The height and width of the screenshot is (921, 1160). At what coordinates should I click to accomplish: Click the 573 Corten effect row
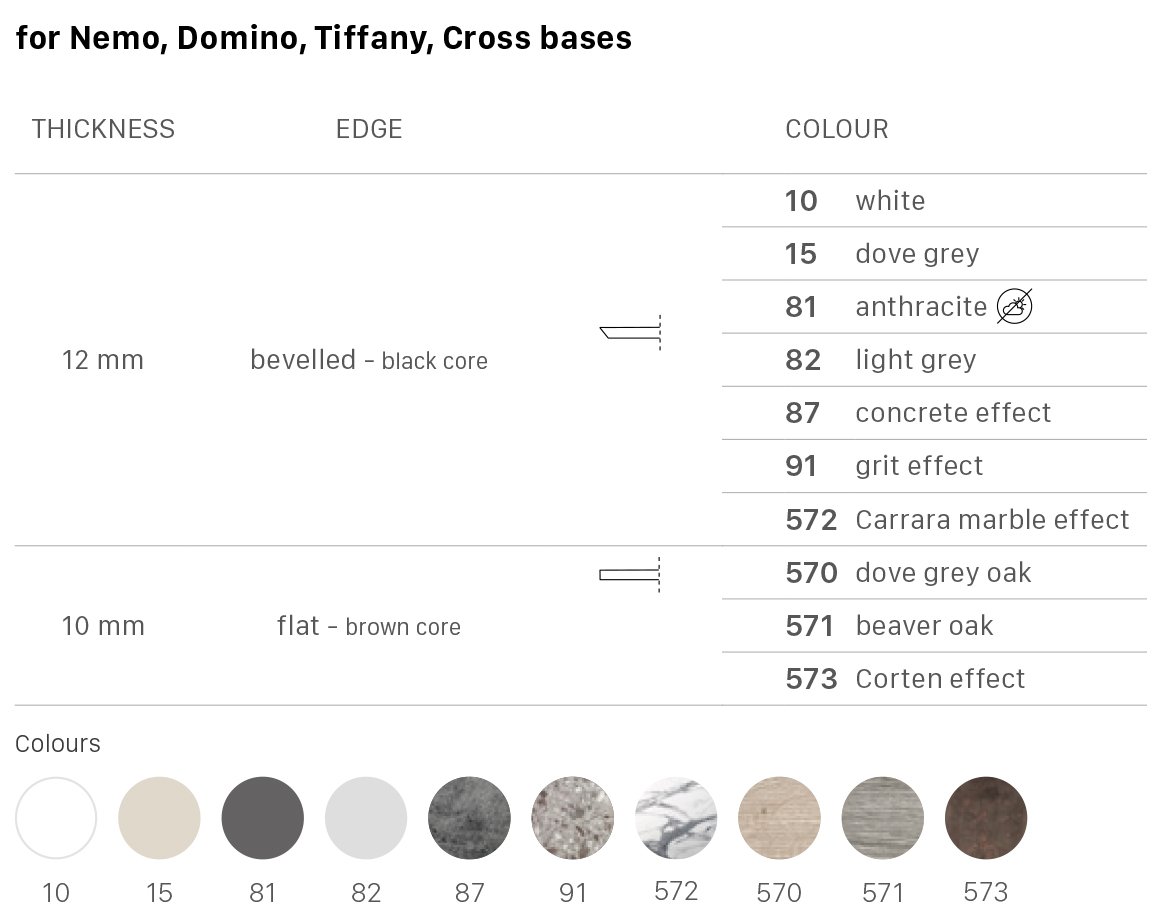point(934,679)
